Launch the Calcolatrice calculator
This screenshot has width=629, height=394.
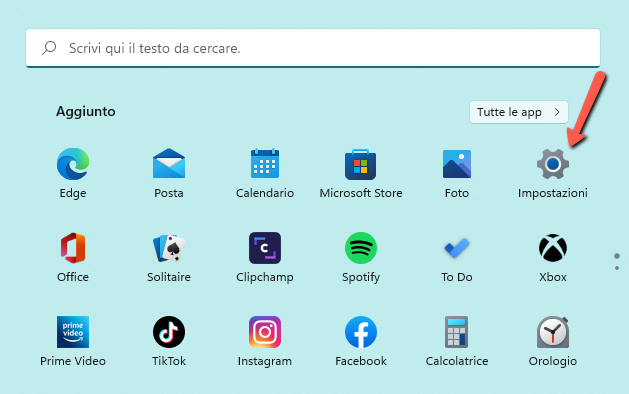pos(457,332)
